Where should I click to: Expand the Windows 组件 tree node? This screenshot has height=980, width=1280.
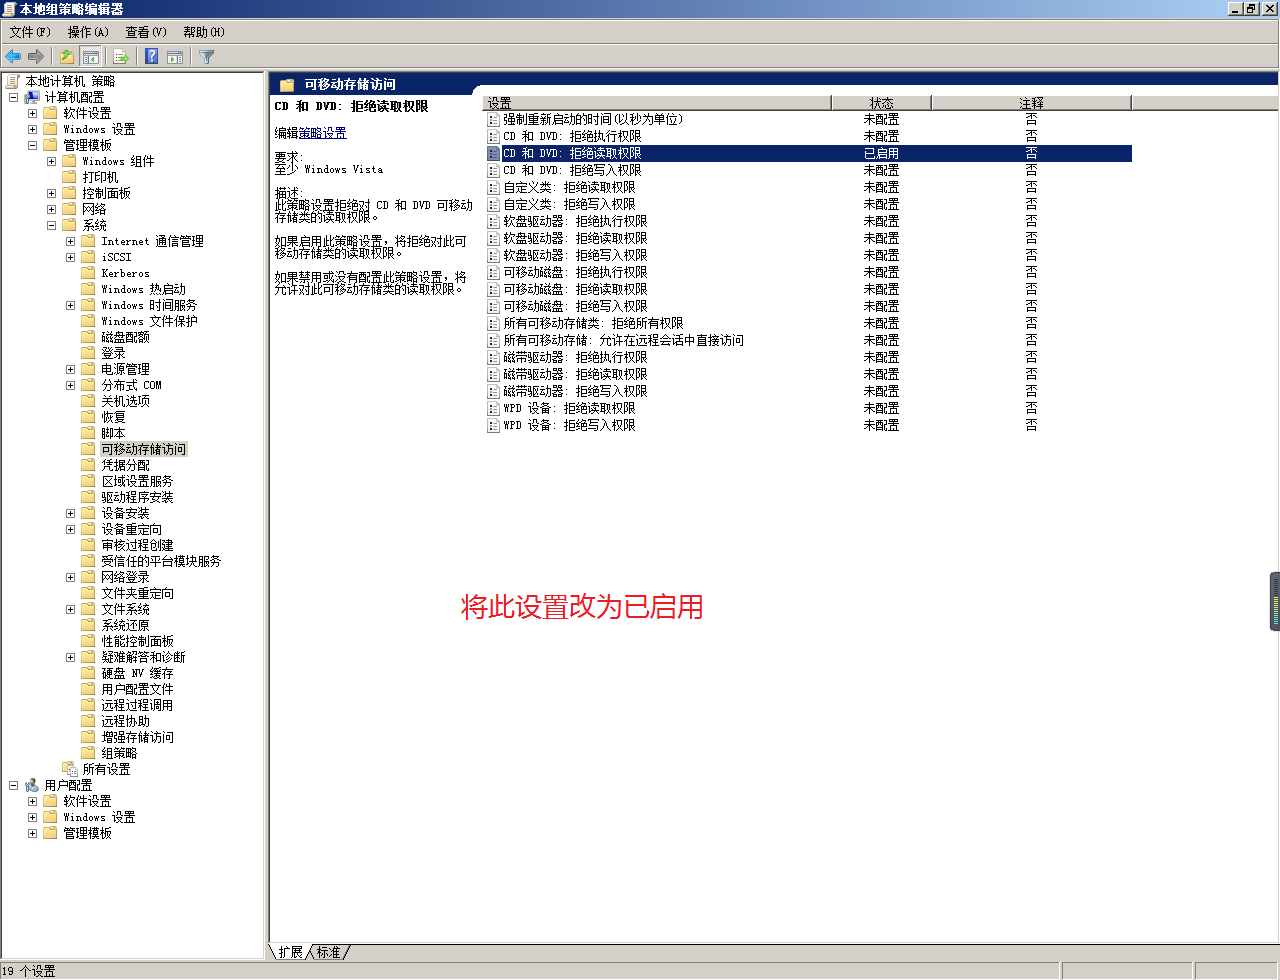(51, 161)
